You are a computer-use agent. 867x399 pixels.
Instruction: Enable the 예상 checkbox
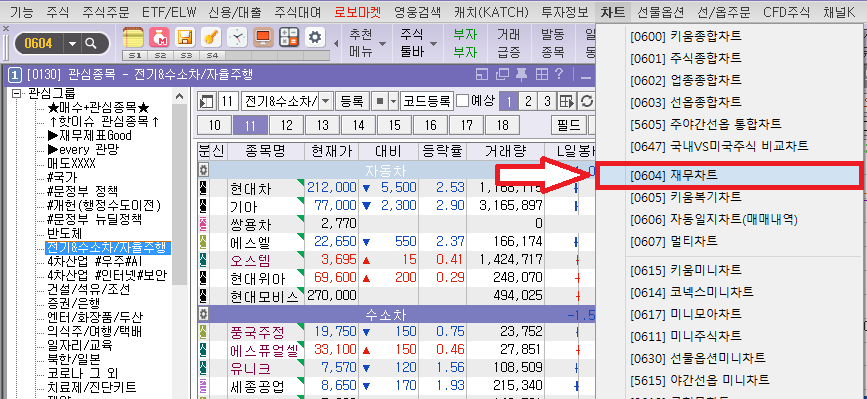click(462, 101)
